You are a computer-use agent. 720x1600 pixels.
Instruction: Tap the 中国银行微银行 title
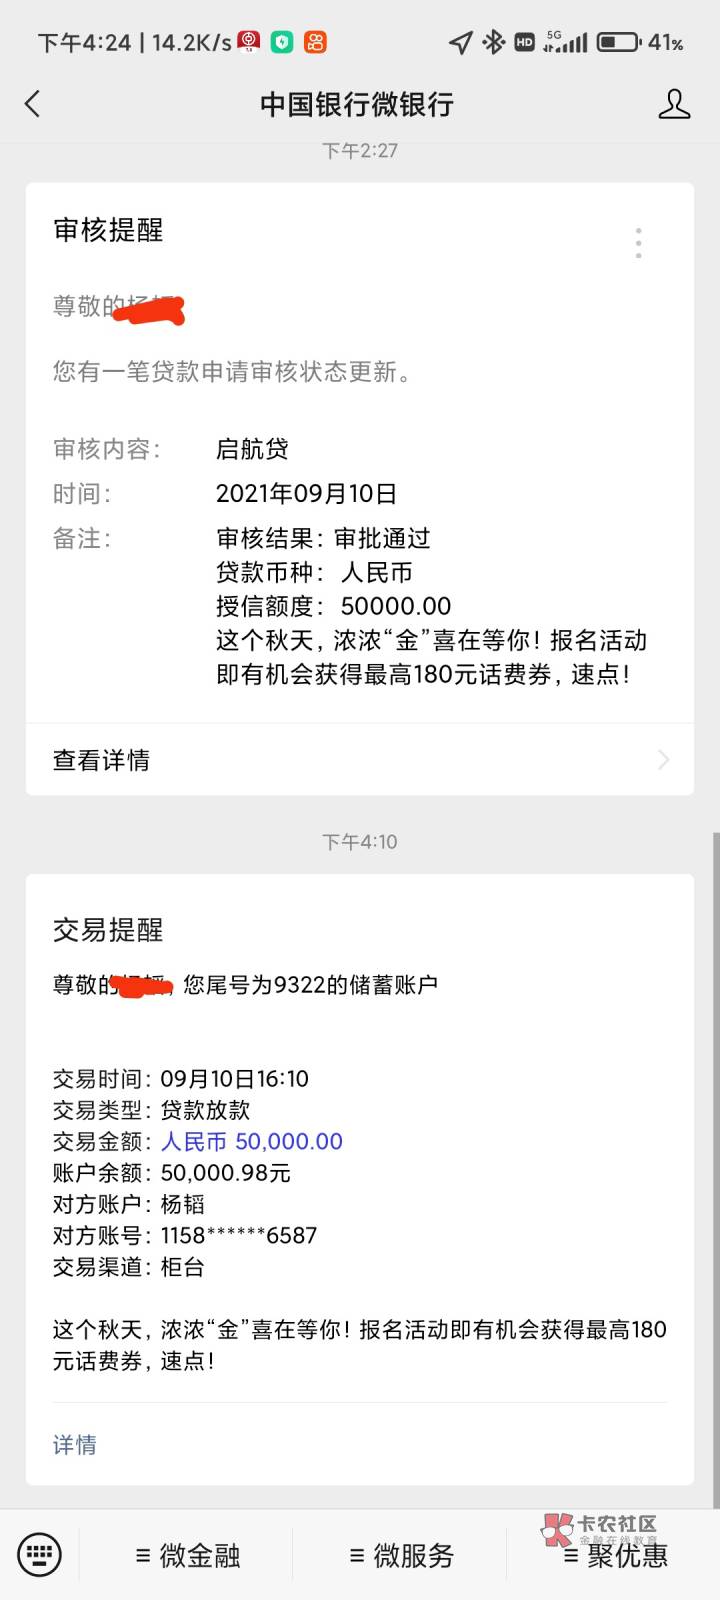coord(357,104)
